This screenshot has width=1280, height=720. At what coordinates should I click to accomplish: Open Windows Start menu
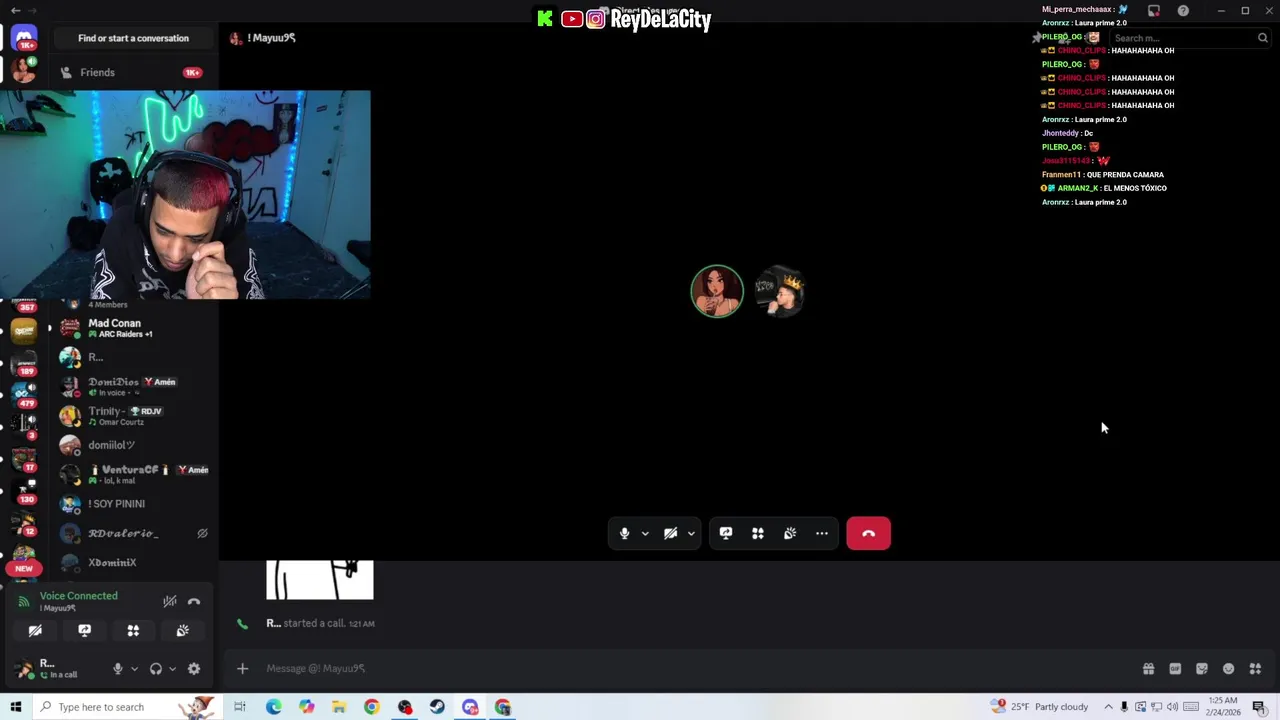15,707
